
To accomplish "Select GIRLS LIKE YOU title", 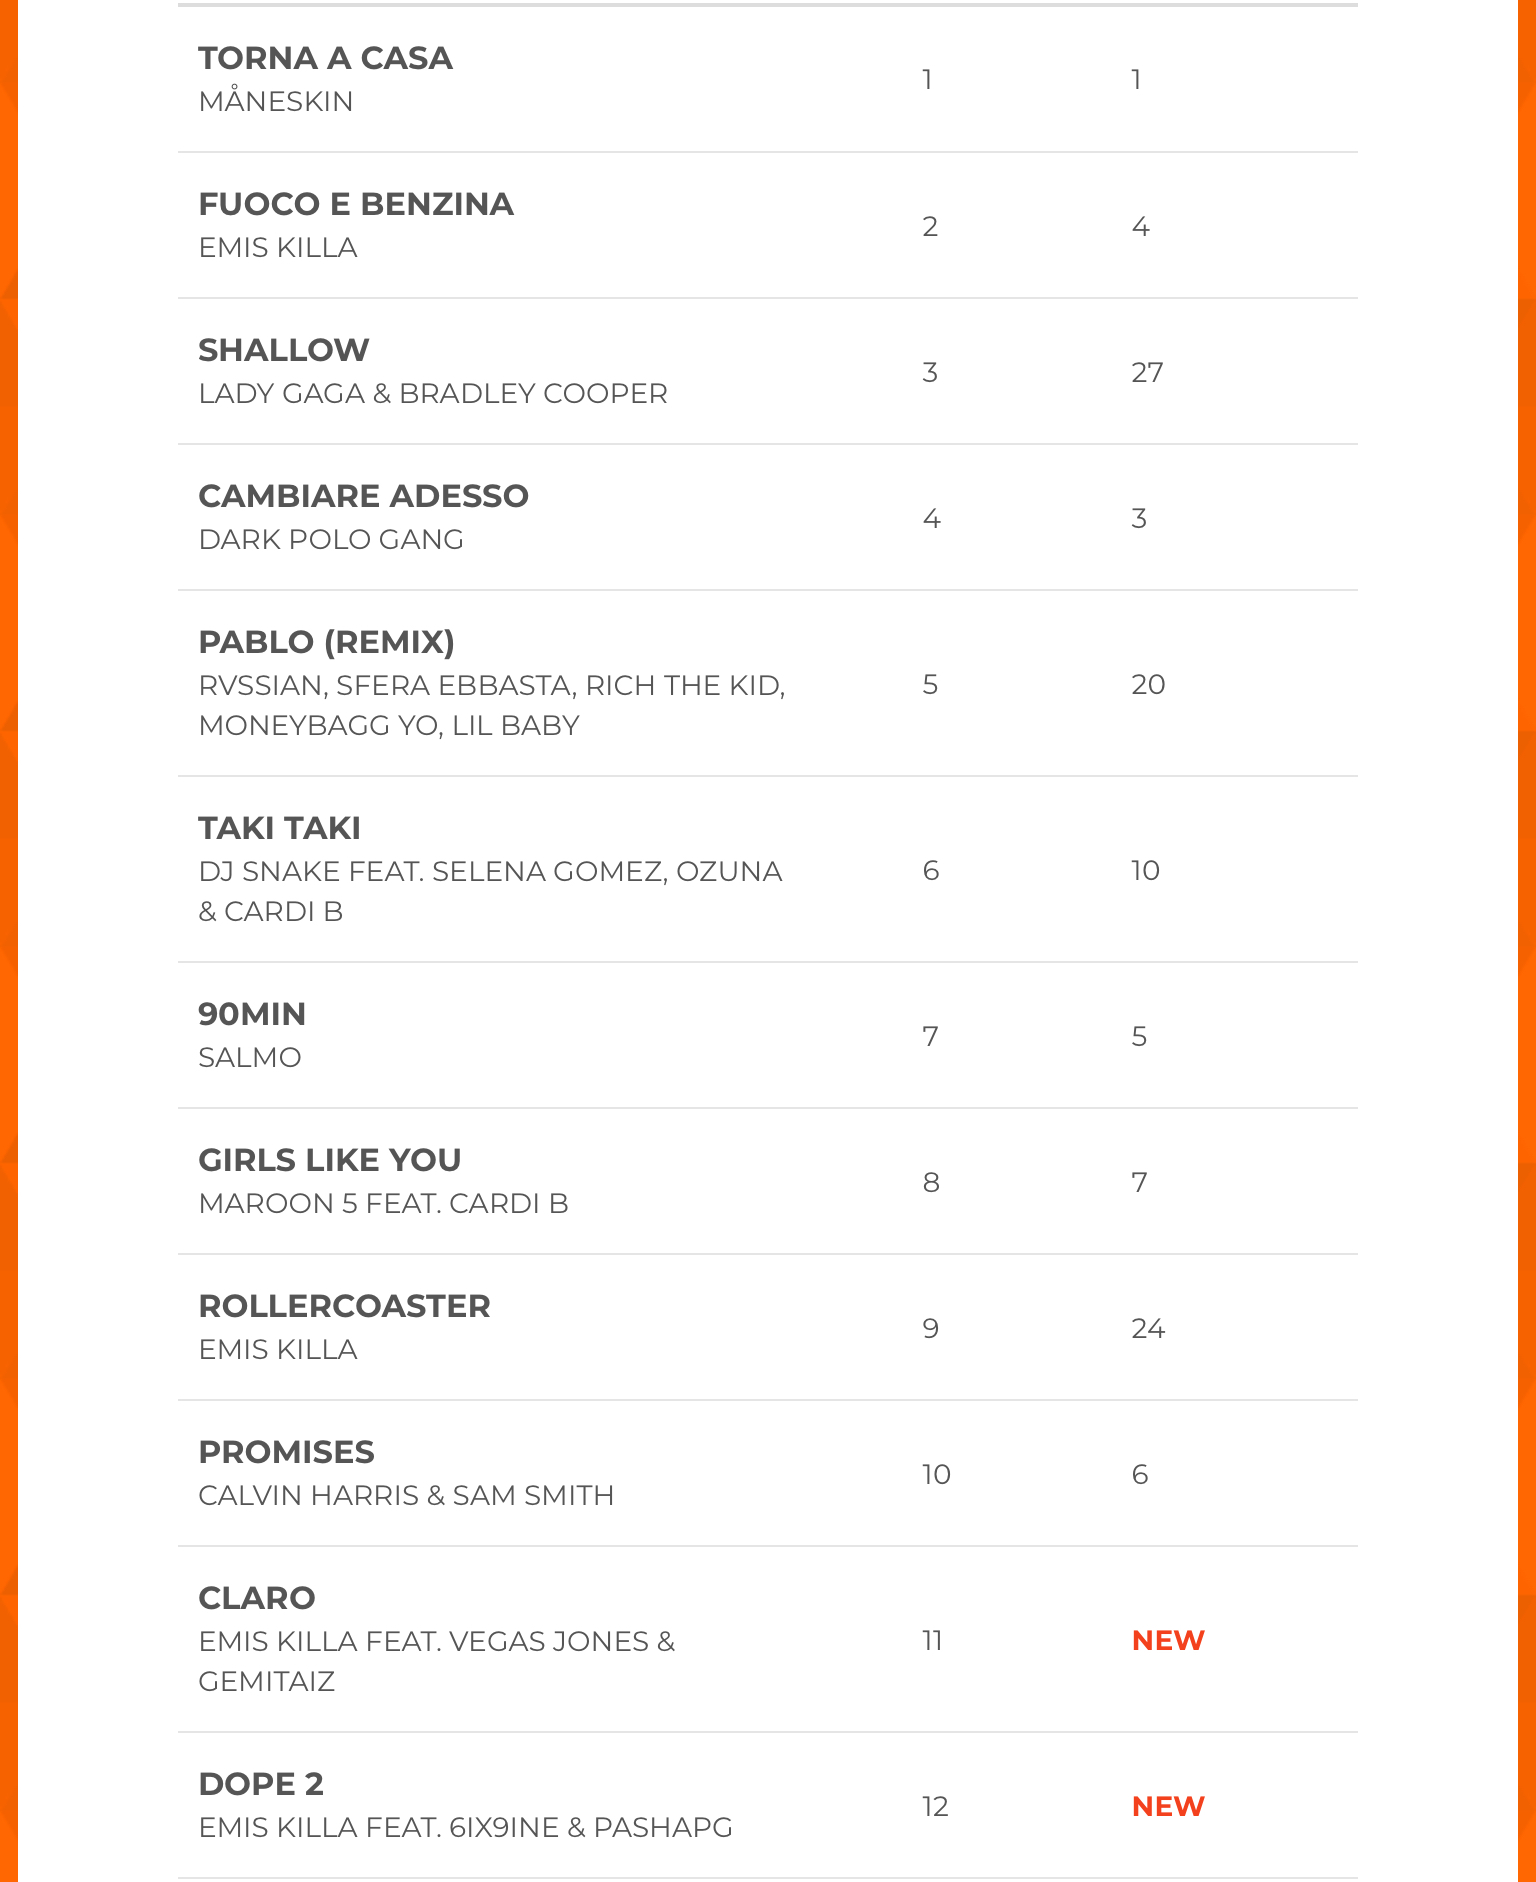I will point(330,1160).
